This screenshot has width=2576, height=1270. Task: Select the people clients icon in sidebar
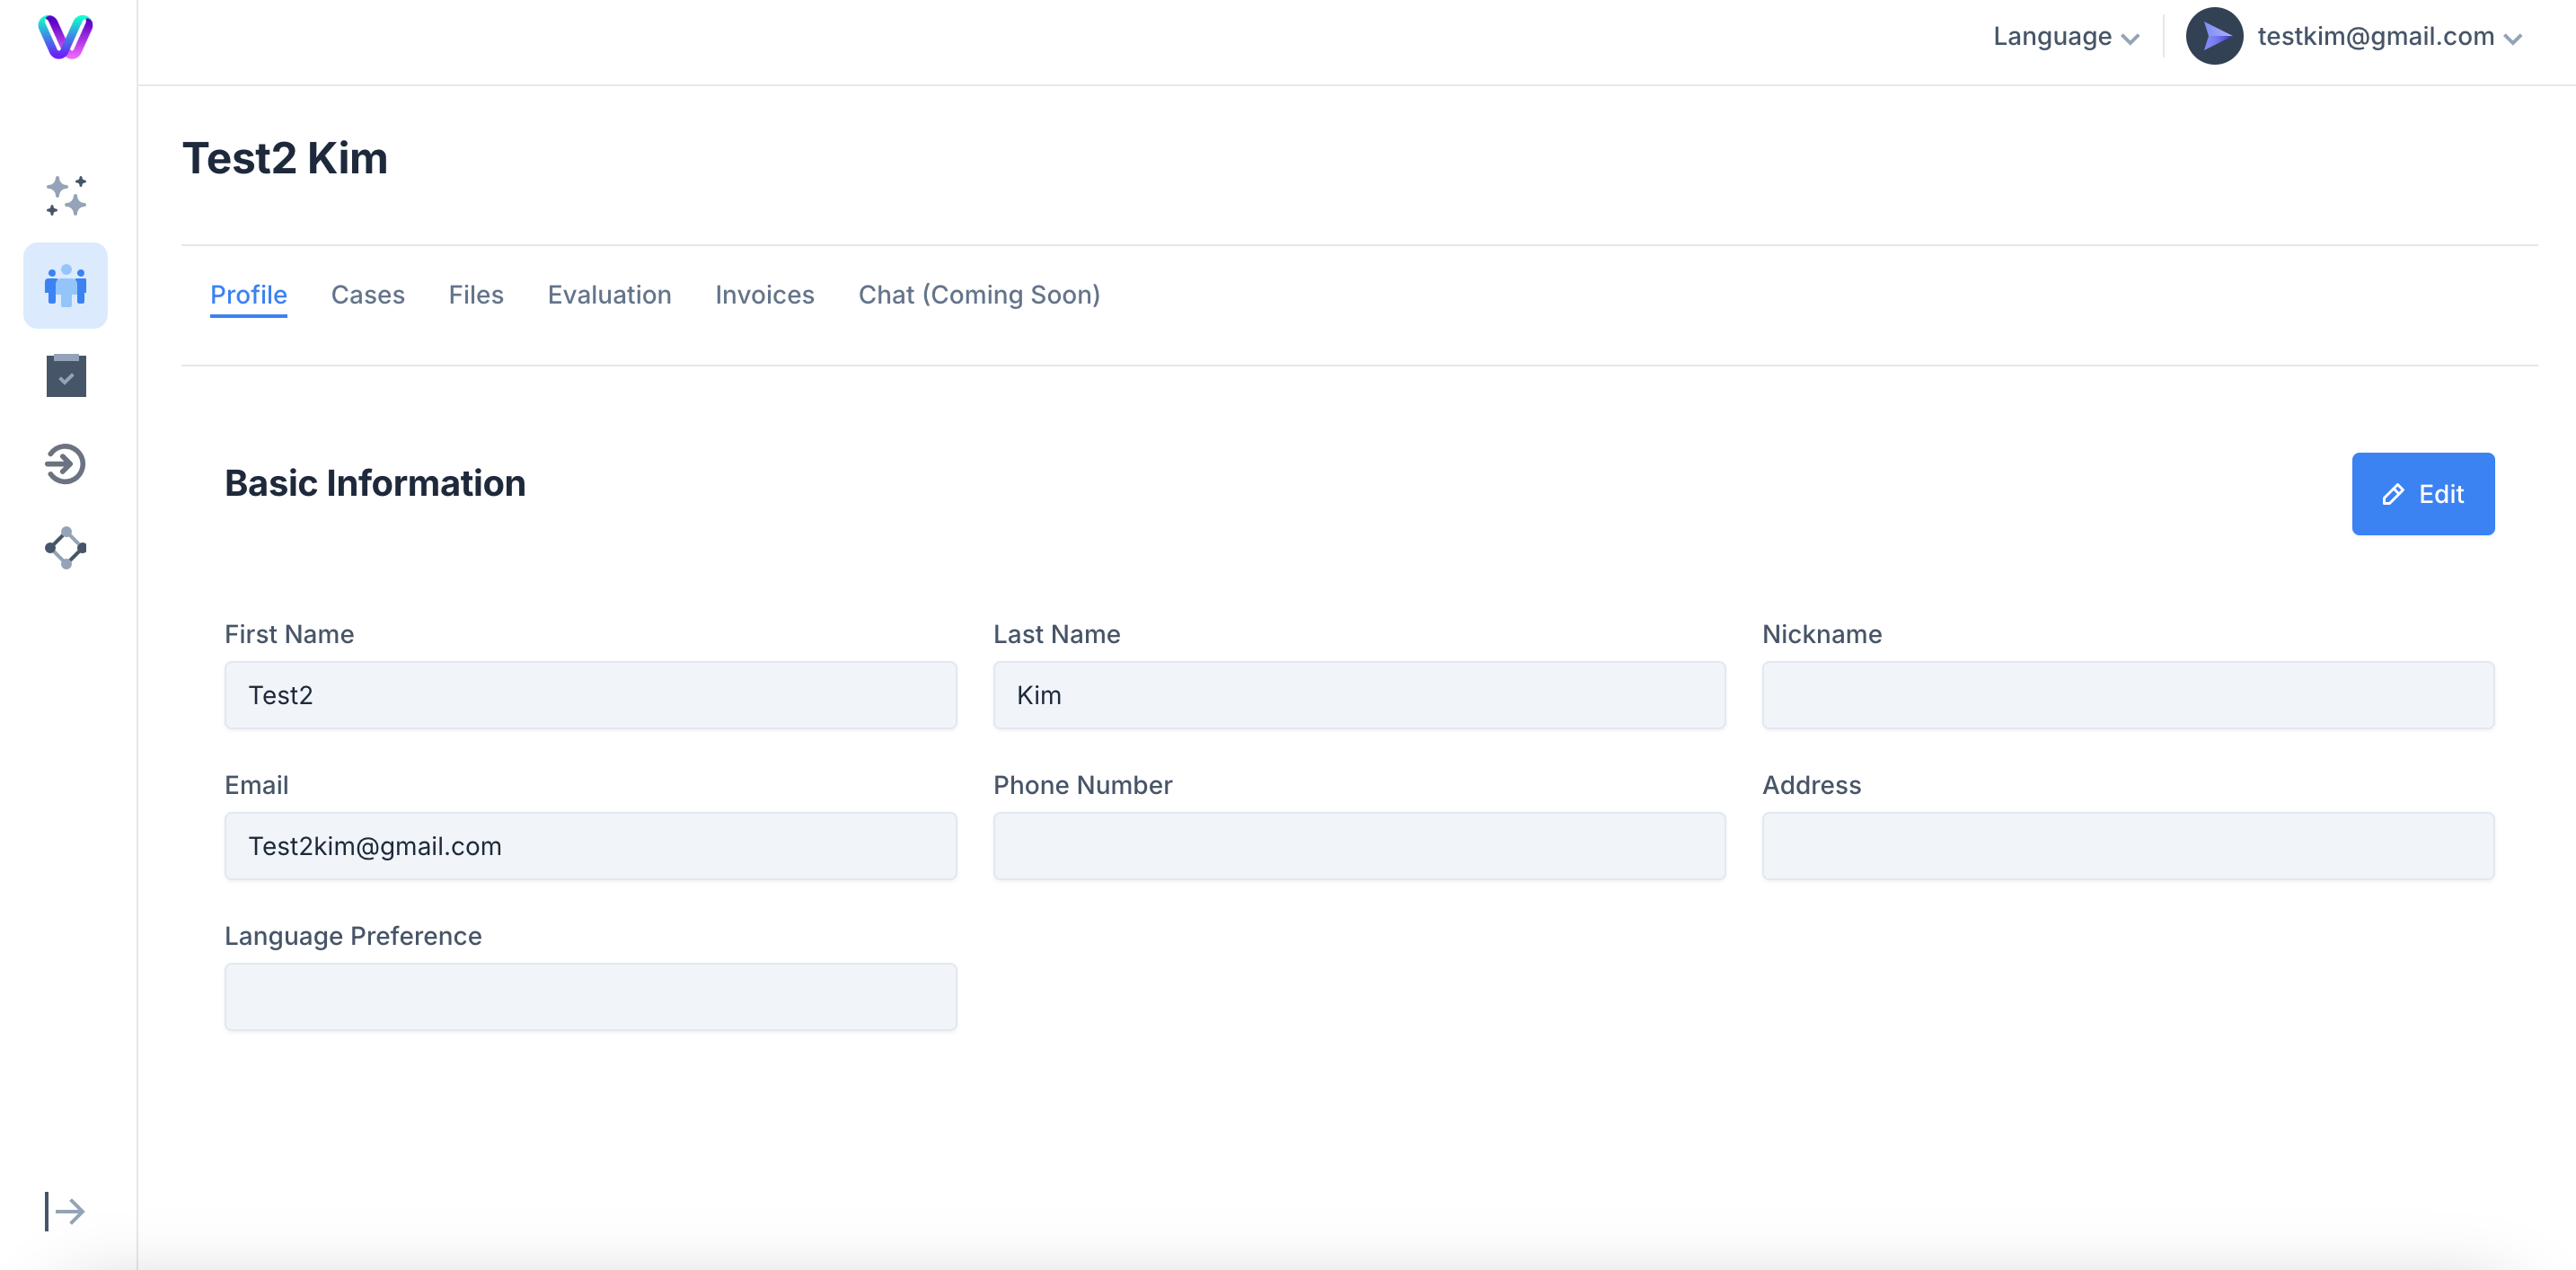(x=66, y=286)
